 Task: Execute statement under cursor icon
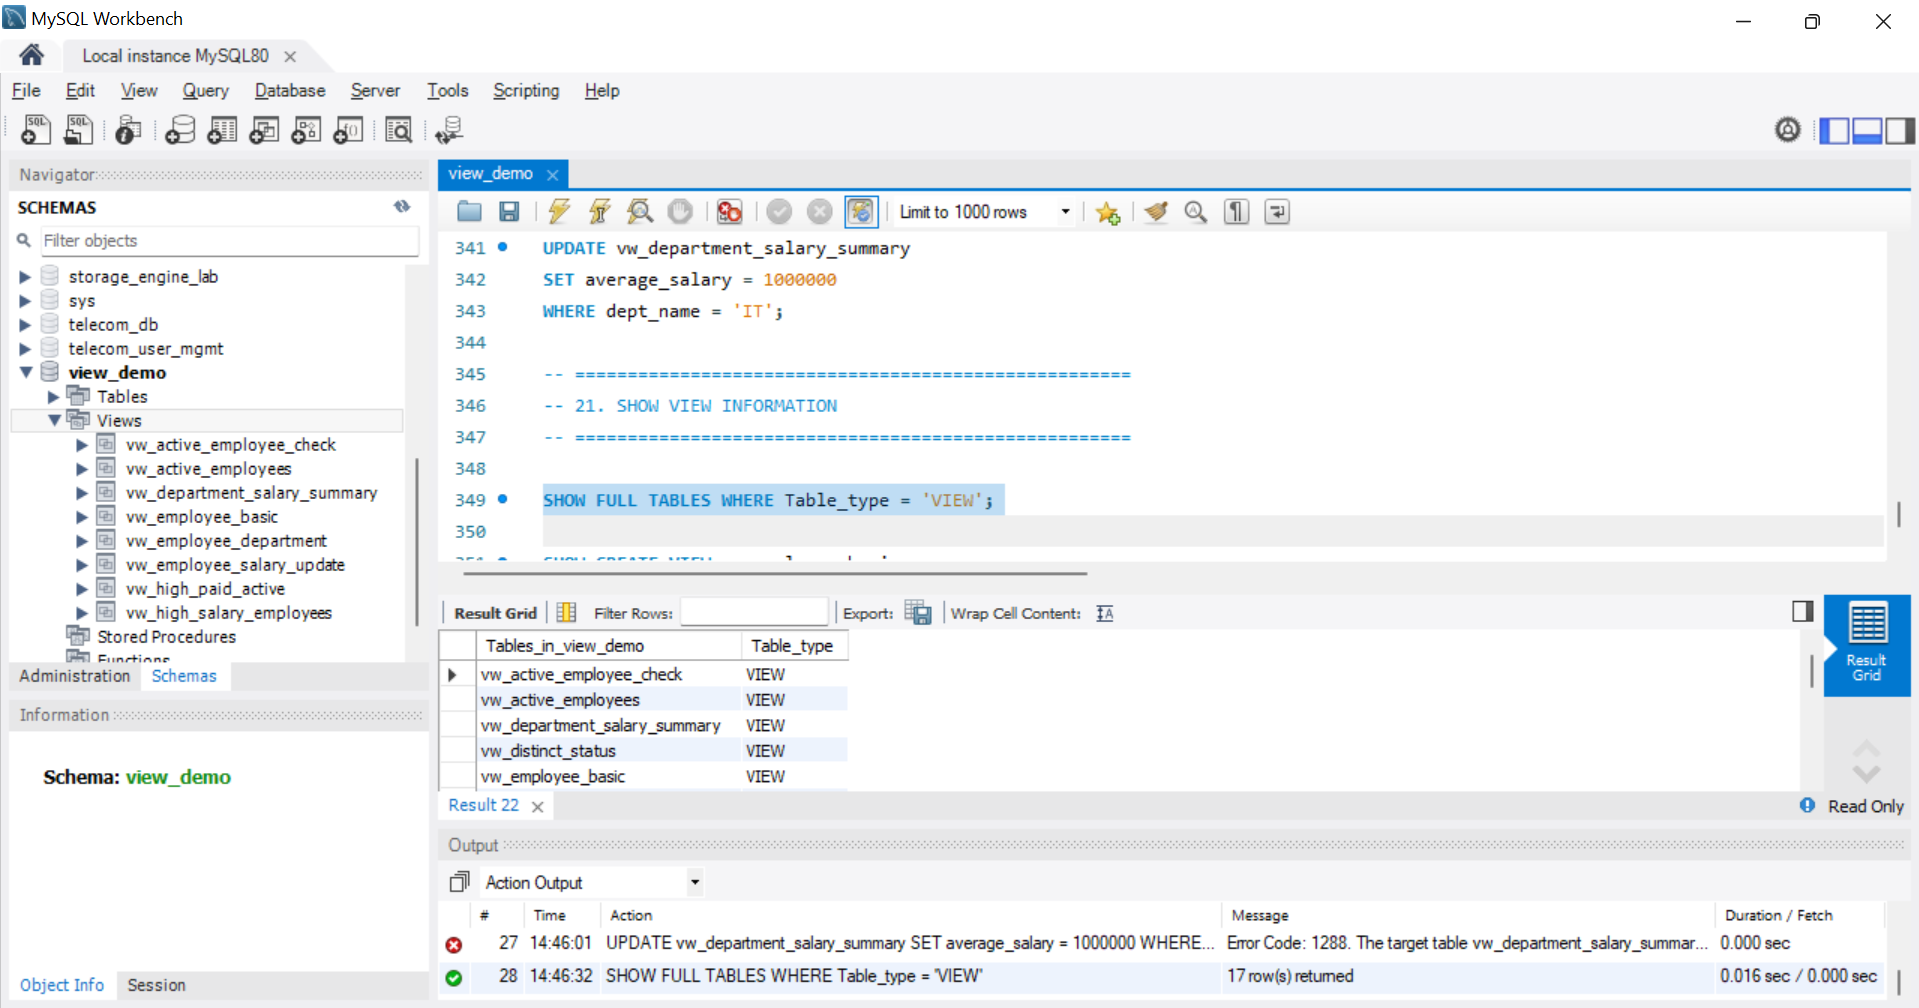[600, 211]
